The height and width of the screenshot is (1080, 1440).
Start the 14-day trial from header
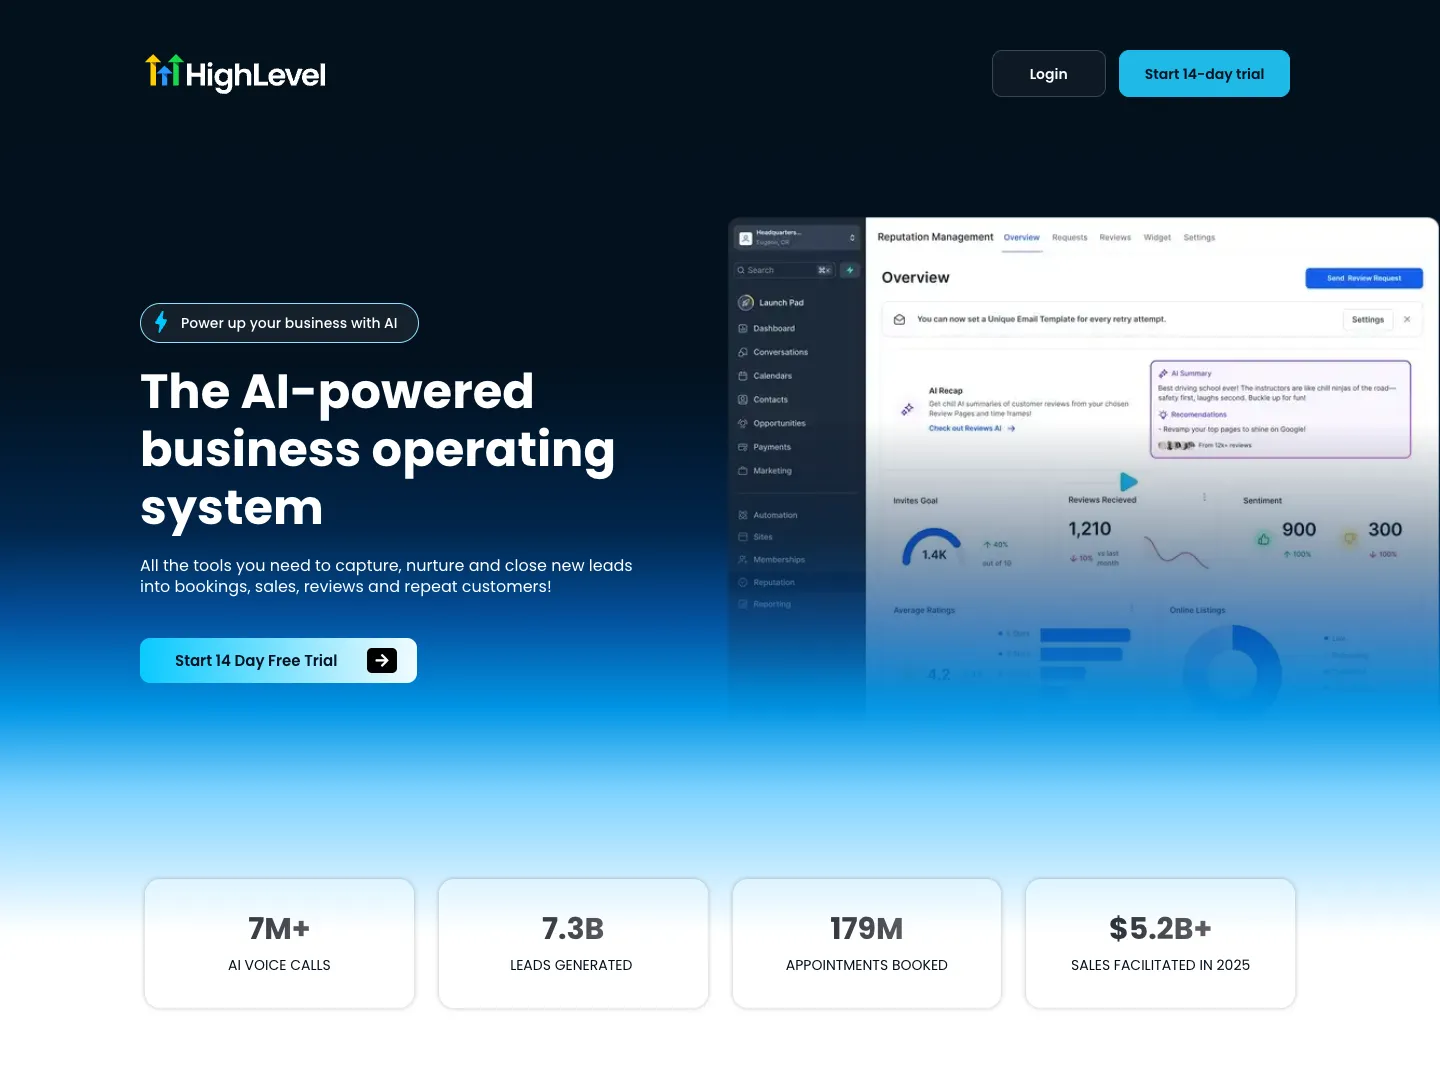pos(1204,74)
